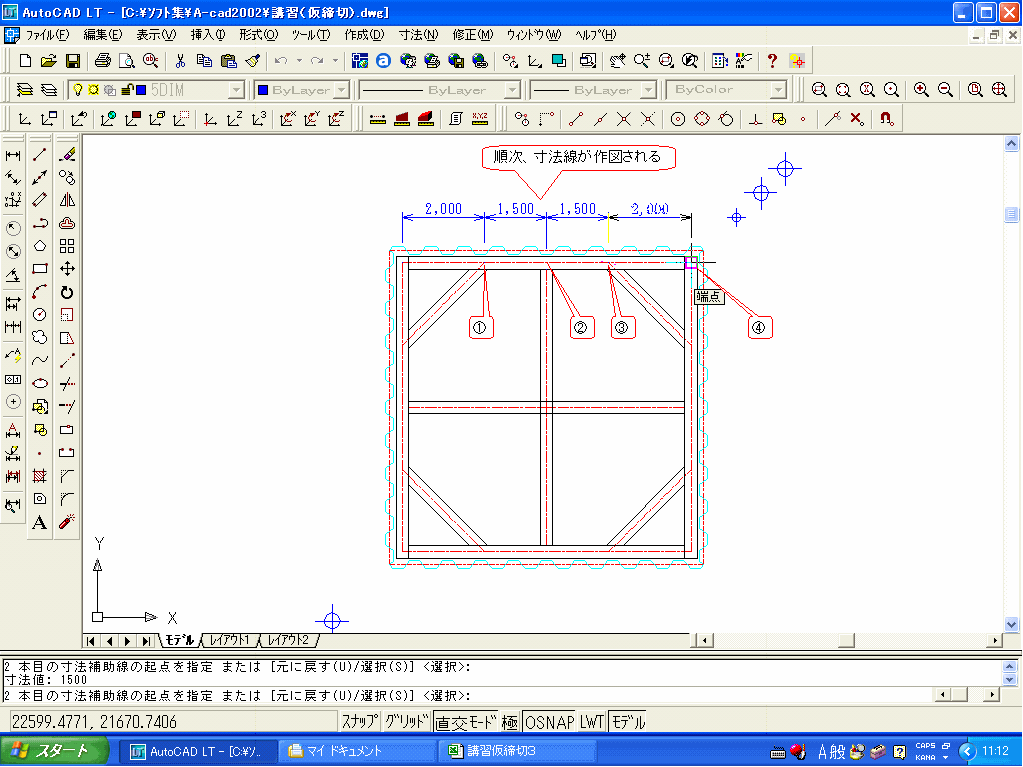The height and width of the screenshot is (767, 1023).
Task: Toggle グリッド grid display in status bar
Action: coord(406,722)
